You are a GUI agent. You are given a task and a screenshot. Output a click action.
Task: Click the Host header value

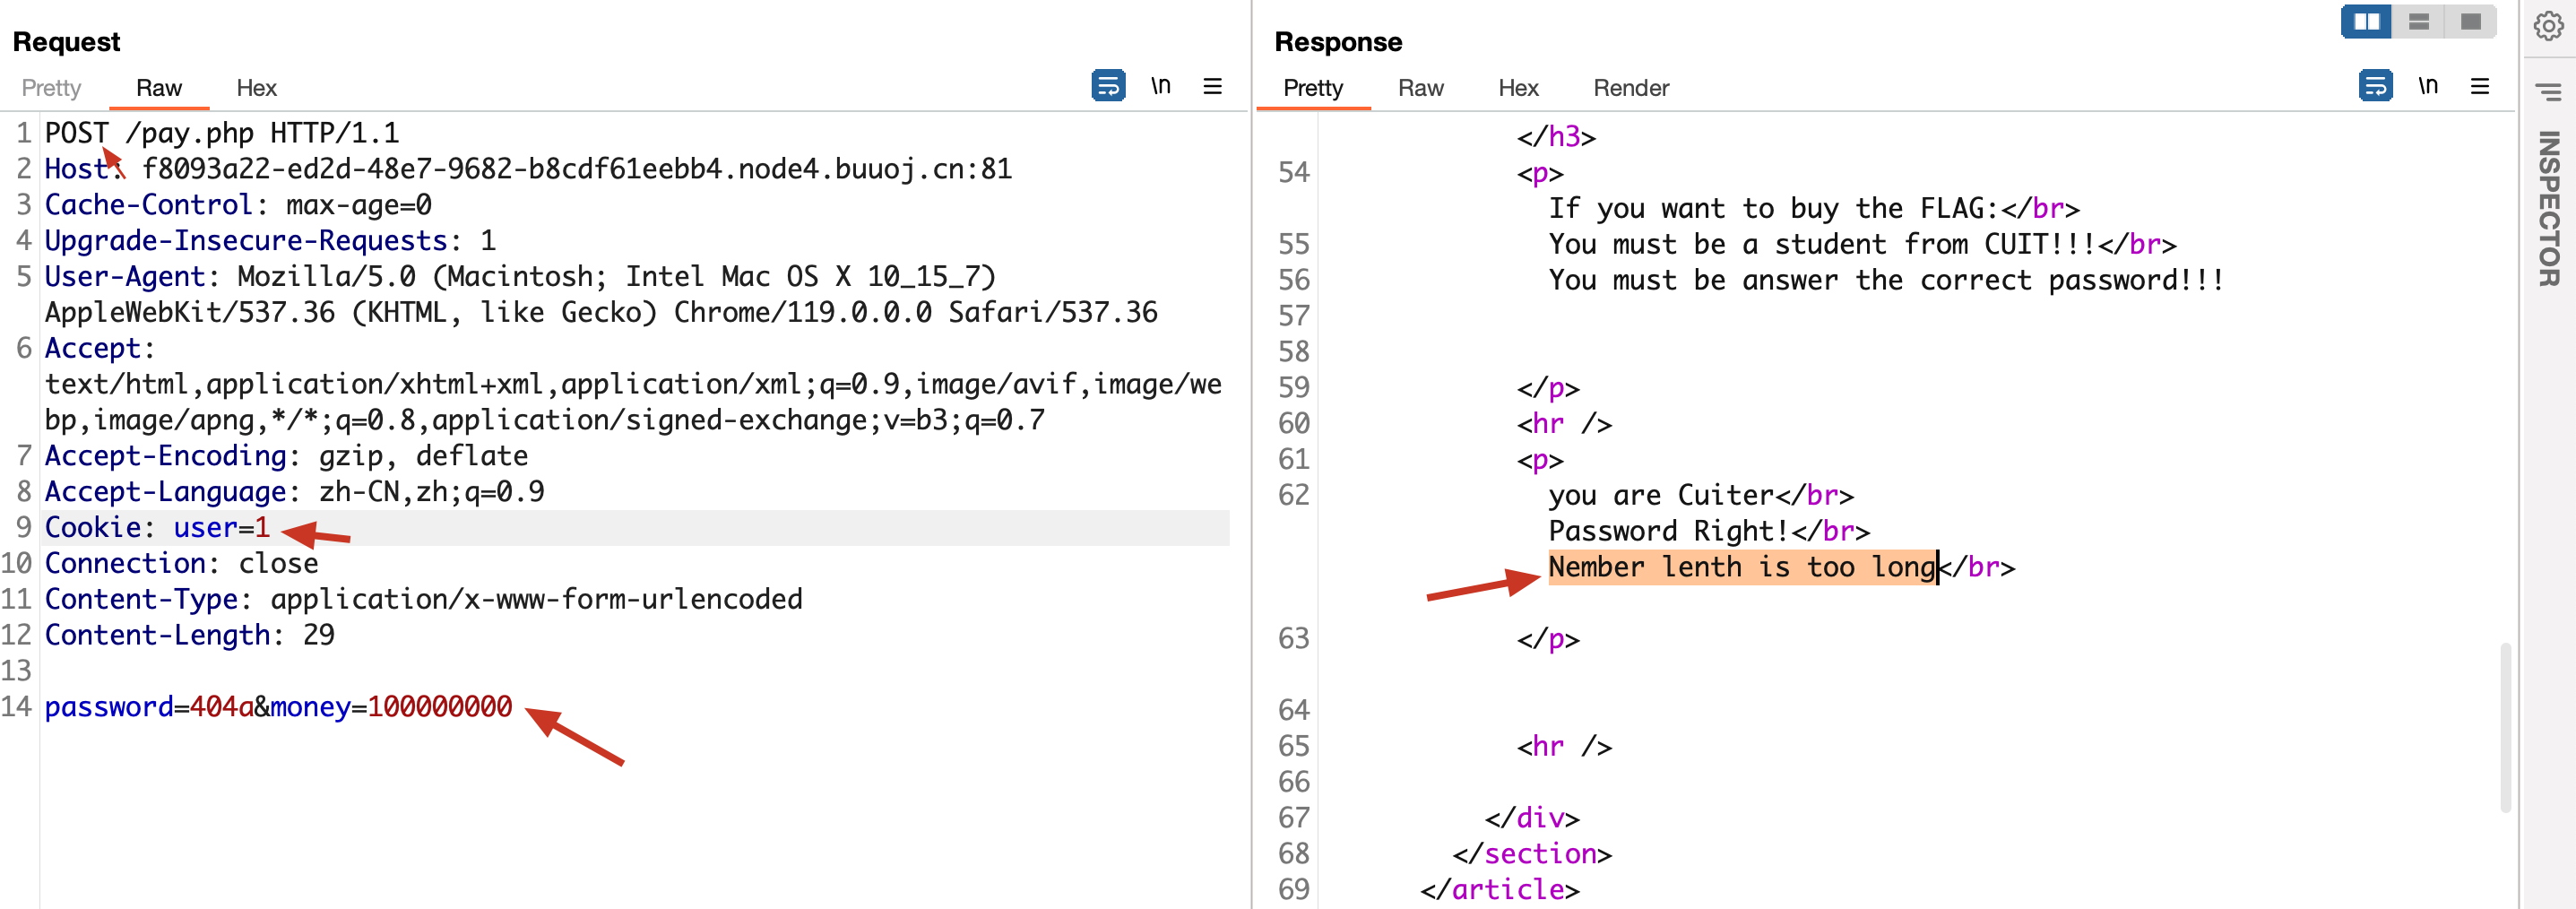click(x=577, y=169)
